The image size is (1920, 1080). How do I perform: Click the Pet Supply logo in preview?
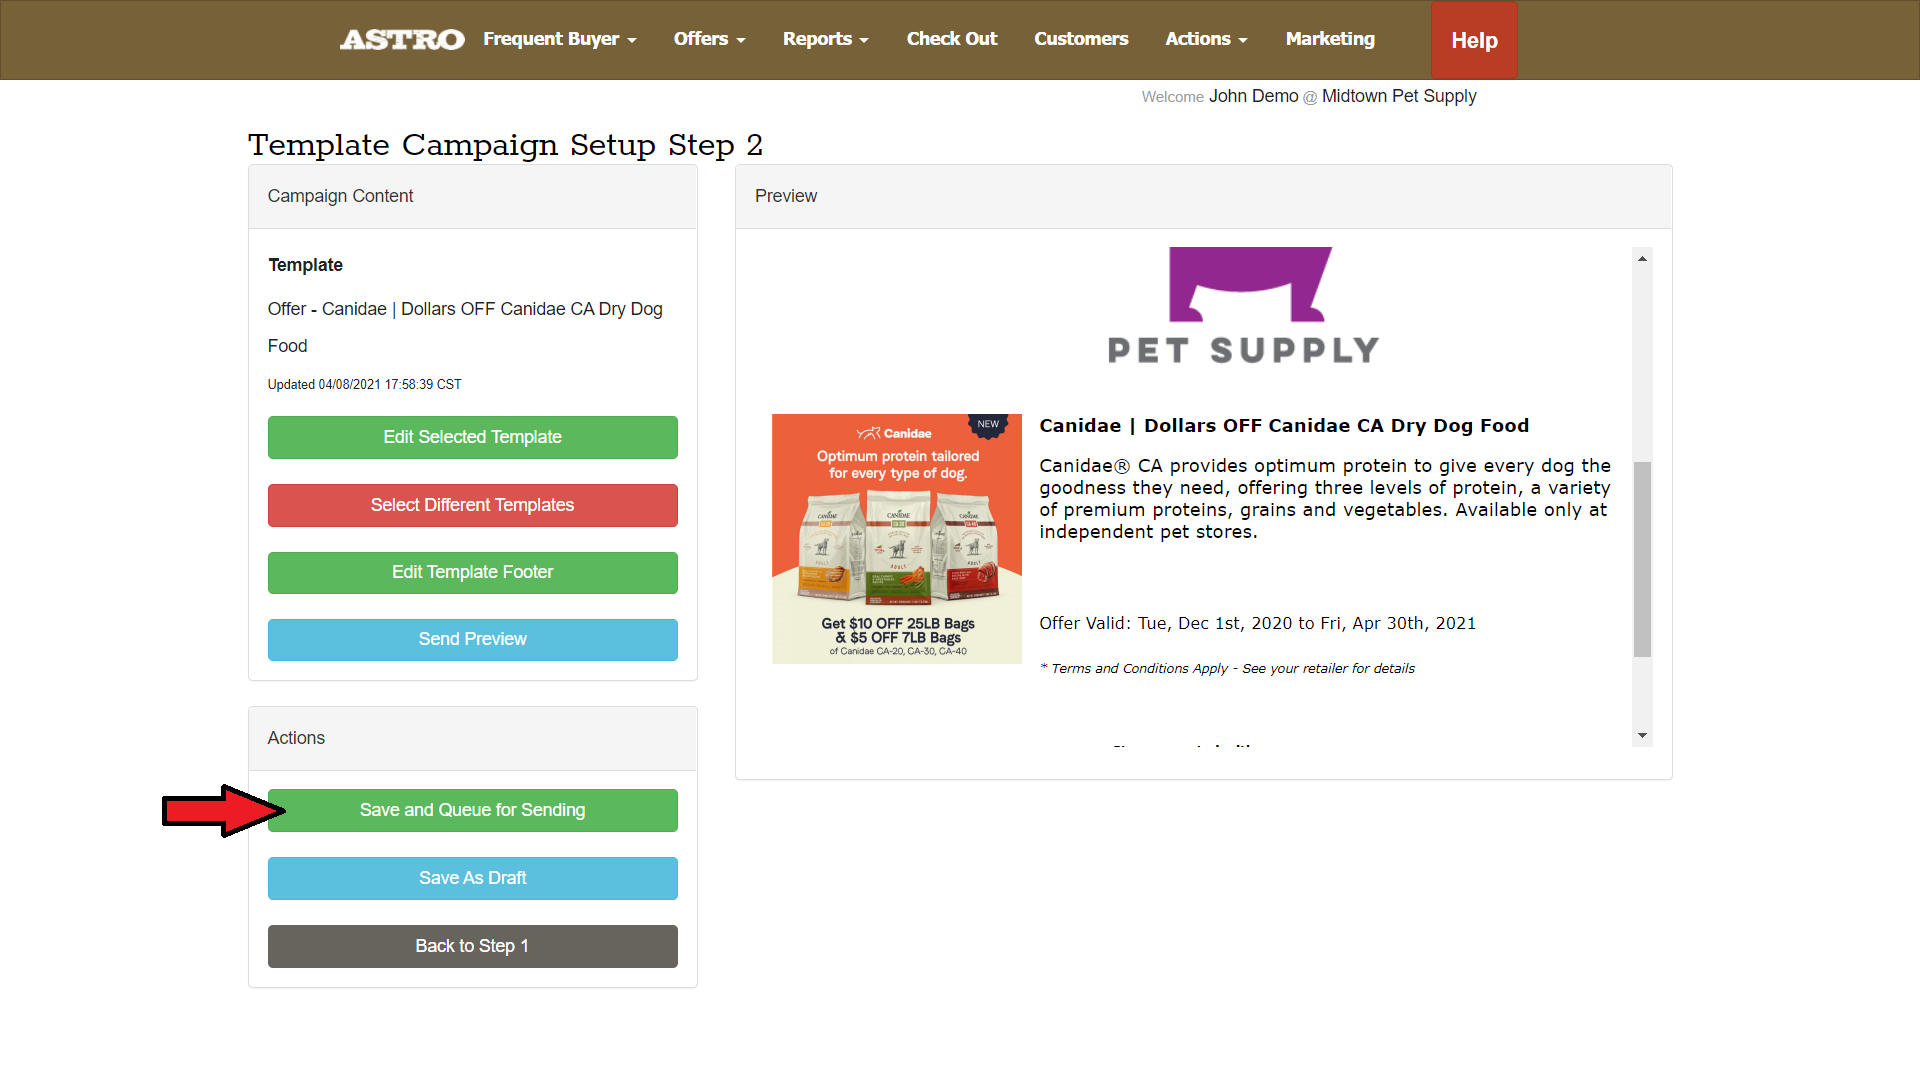tap(1243, 305)
